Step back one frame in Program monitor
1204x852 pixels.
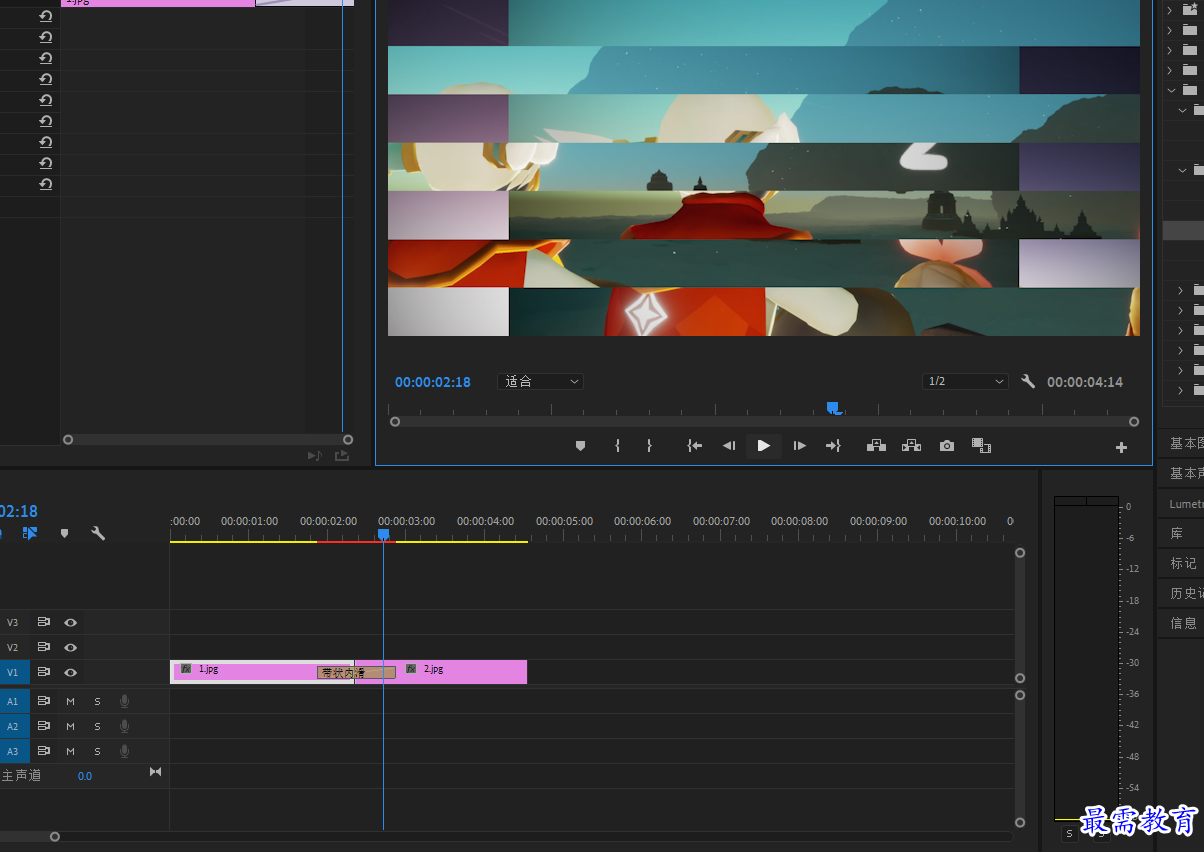(729, 446)
